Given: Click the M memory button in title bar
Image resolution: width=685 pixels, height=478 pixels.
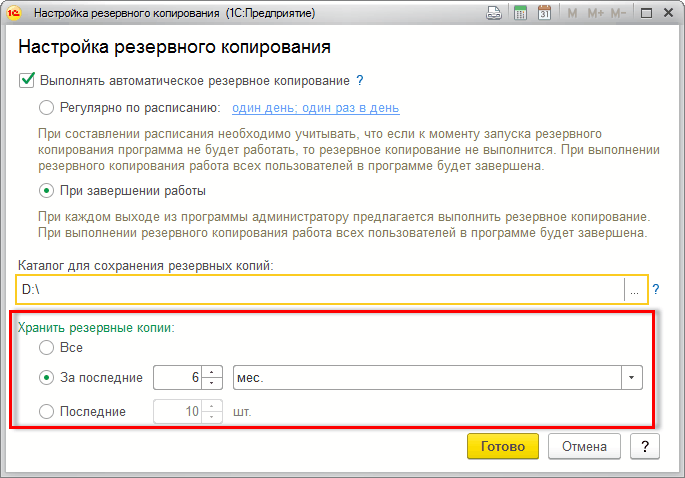Looking at the screenshot, I should point(572,14).
